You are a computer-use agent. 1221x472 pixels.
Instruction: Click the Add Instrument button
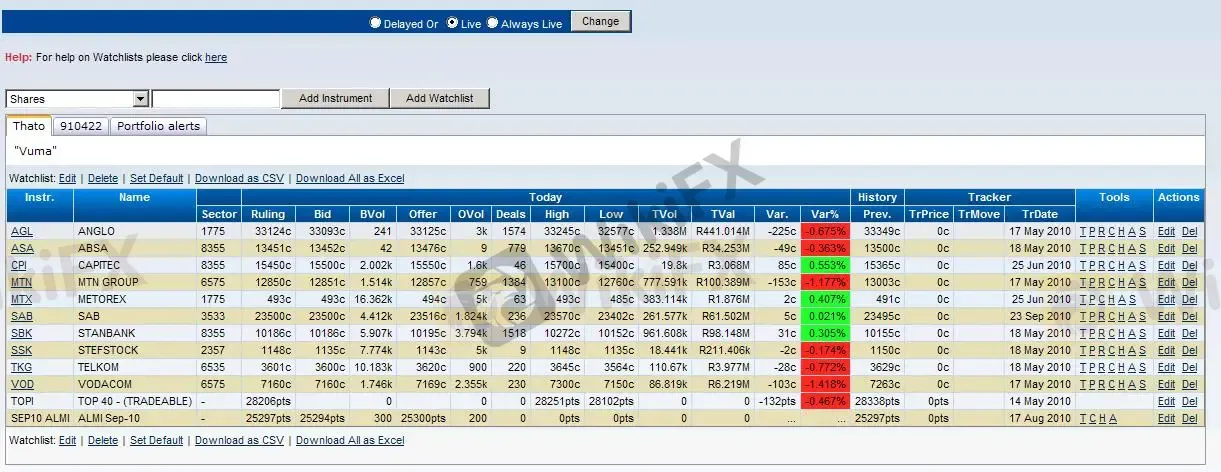pyautogui.click(x=335, y=98)
